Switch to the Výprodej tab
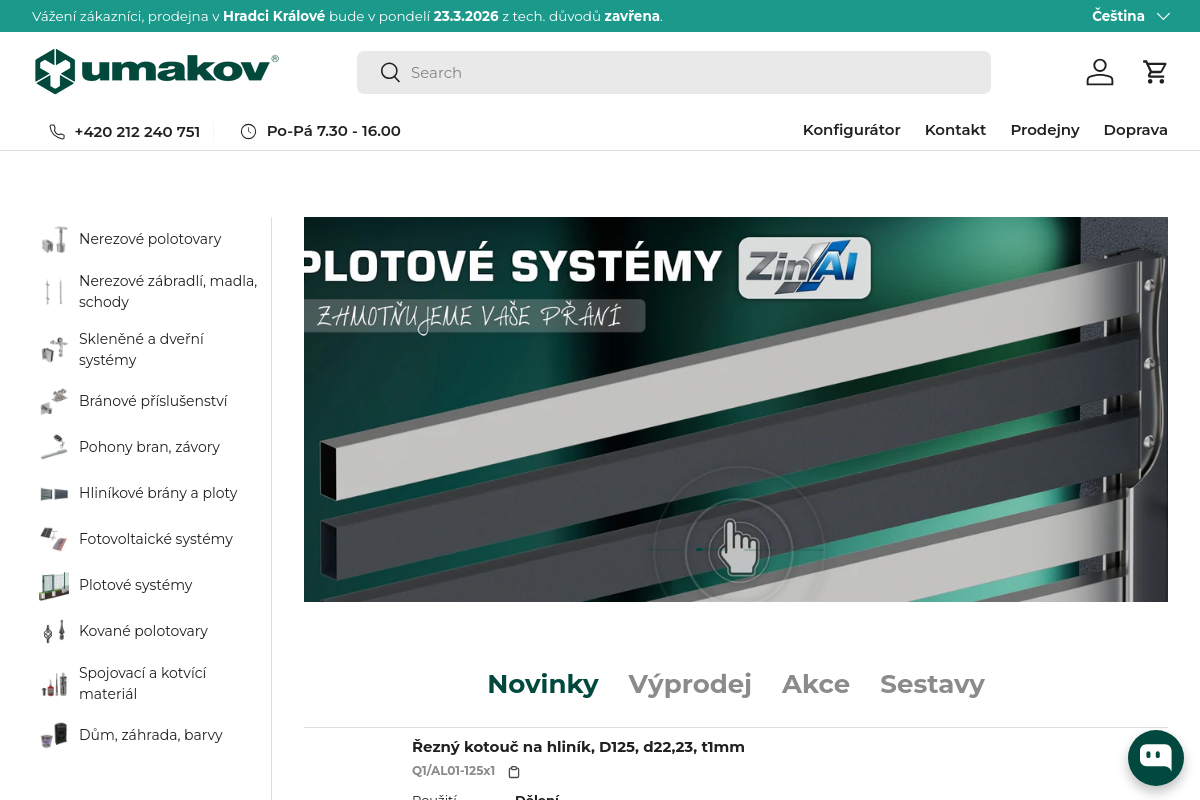 coord(690,684)
